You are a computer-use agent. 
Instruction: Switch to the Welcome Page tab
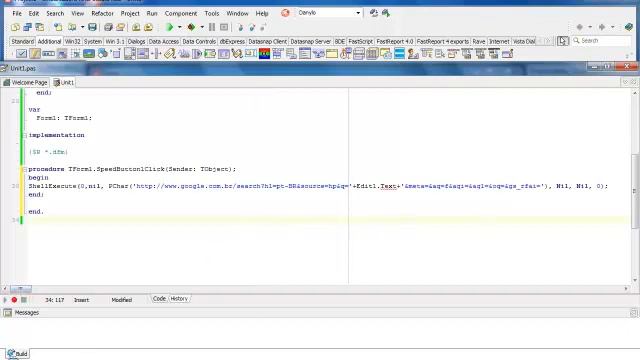click(x=25, y=82)
